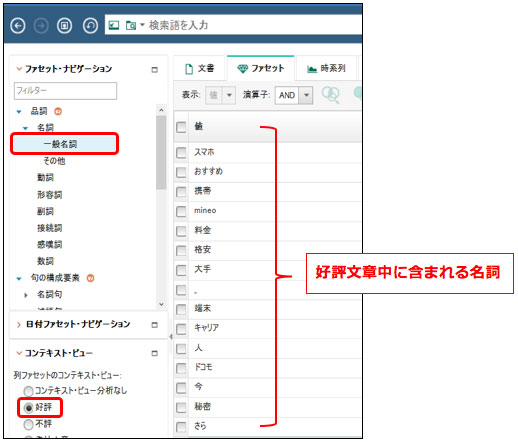Click the 今 value in the list
Screen dimensions: 518x442
tap(198, 387)
